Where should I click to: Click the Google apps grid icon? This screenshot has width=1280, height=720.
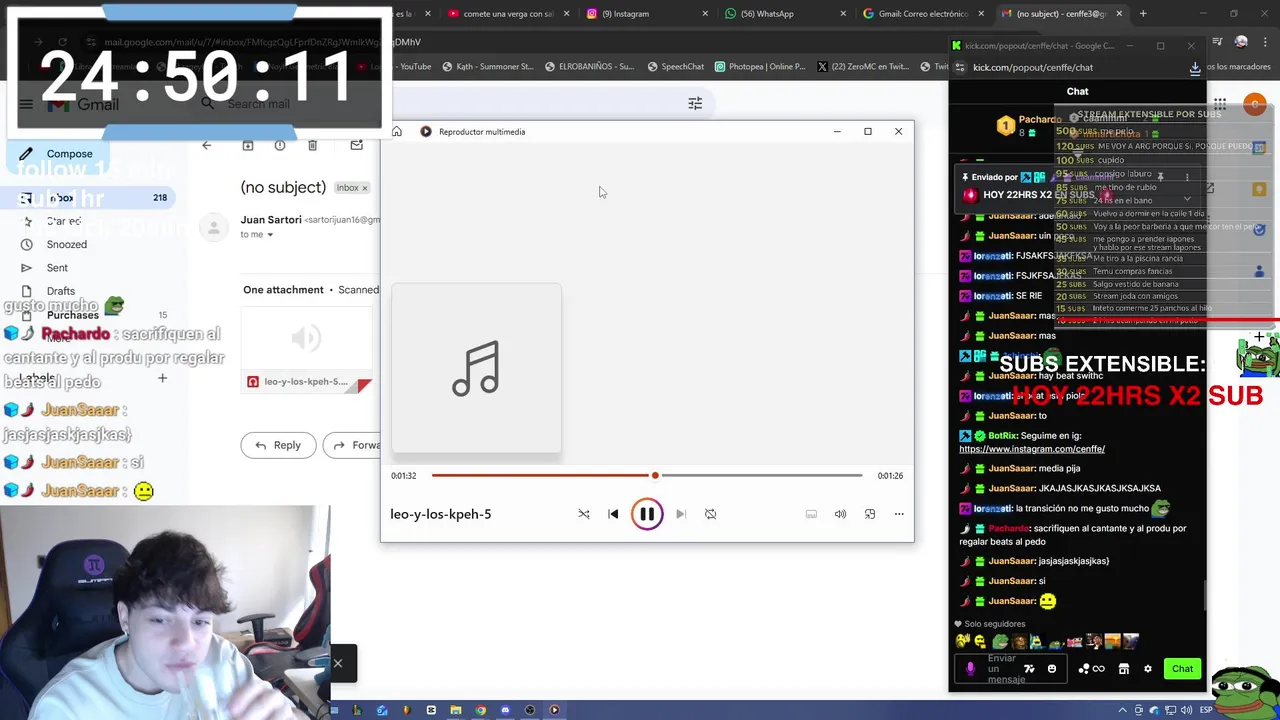[x=1220, y=104]
